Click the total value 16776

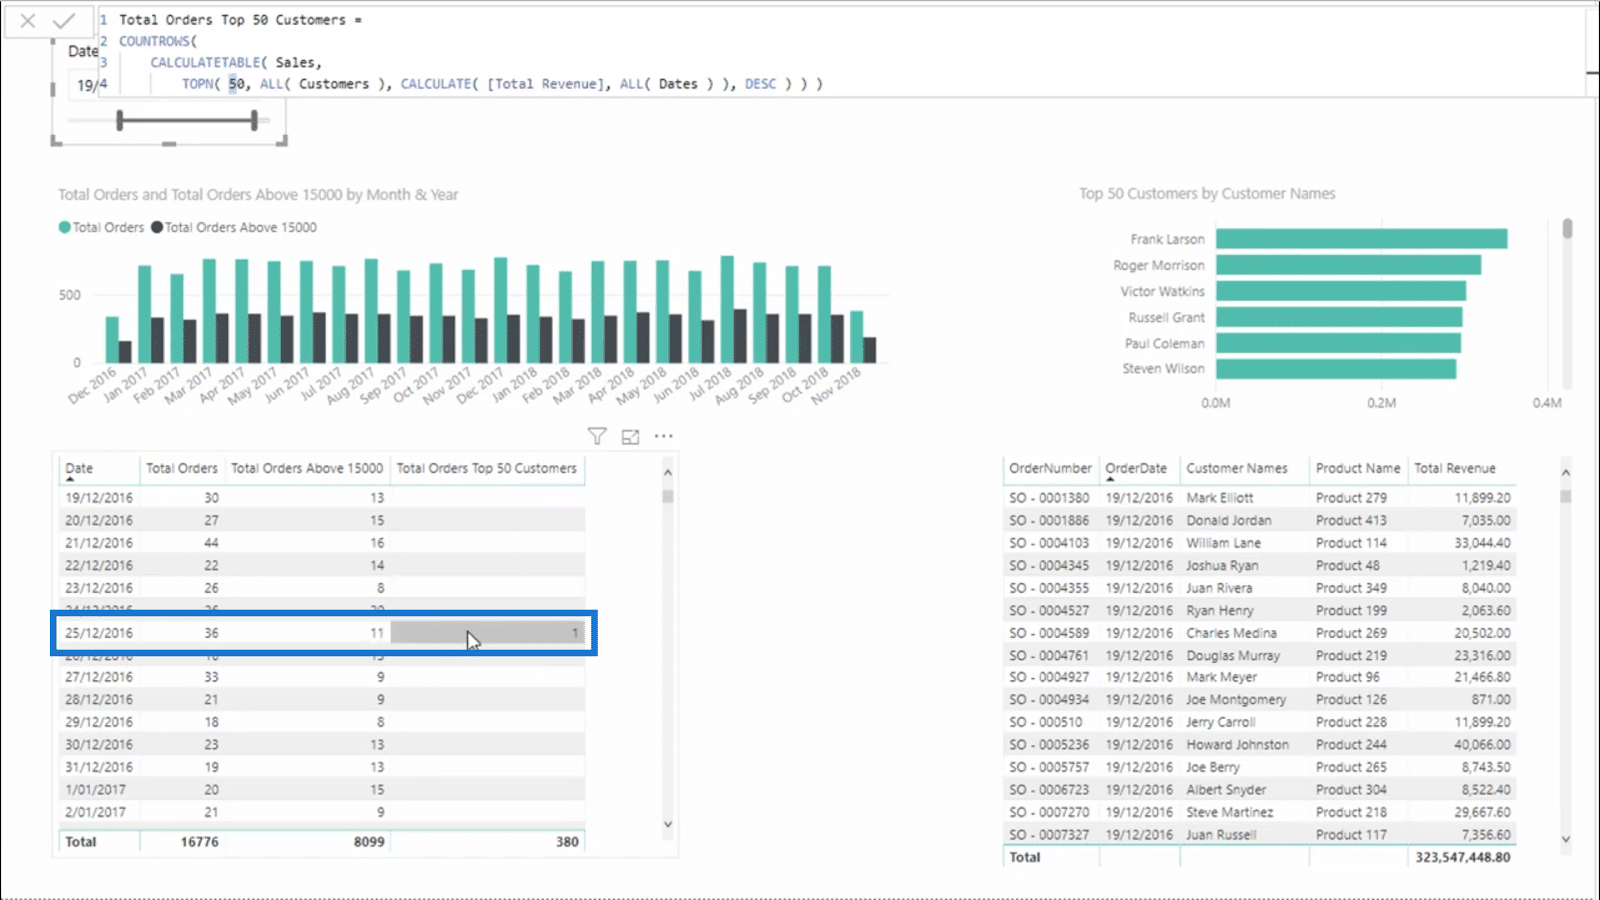[199, 842]
